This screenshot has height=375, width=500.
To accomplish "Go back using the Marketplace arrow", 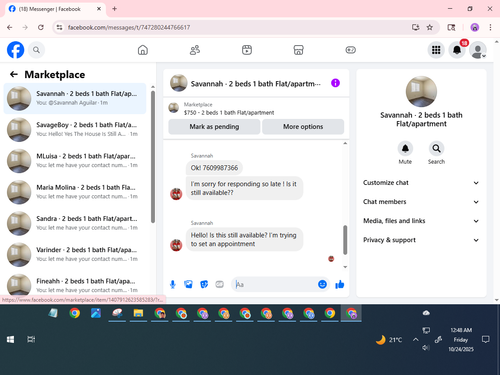I will coord(14,74).
